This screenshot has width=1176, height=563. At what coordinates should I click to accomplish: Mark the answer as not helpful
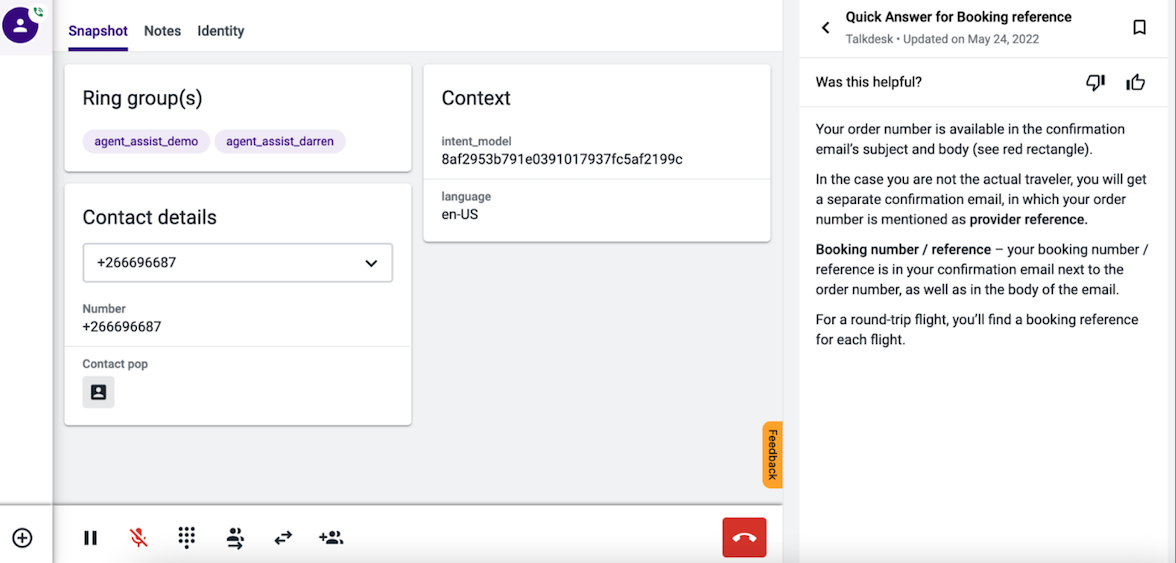tap(1096, 82)
